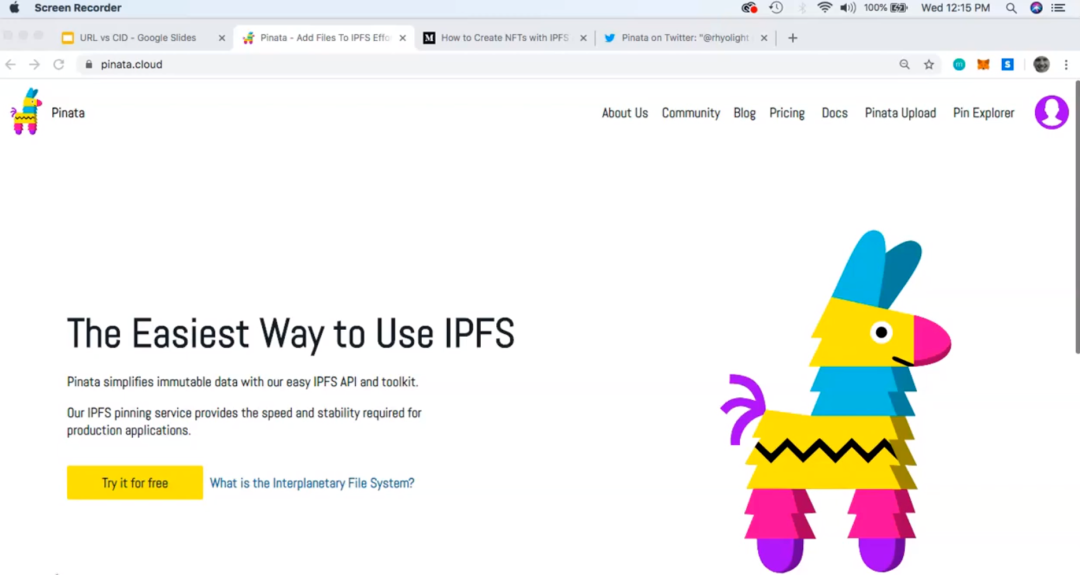Reload the pinata.cloud page
The width and height of the screenshot is (1080, 575).
pos(59,64)
